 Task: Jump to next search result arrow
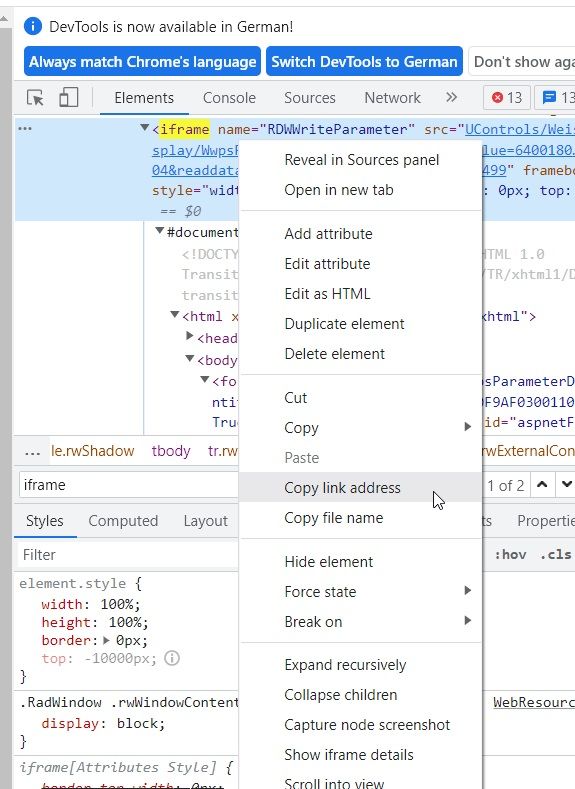pyautogui.click(x=566, y=485)
